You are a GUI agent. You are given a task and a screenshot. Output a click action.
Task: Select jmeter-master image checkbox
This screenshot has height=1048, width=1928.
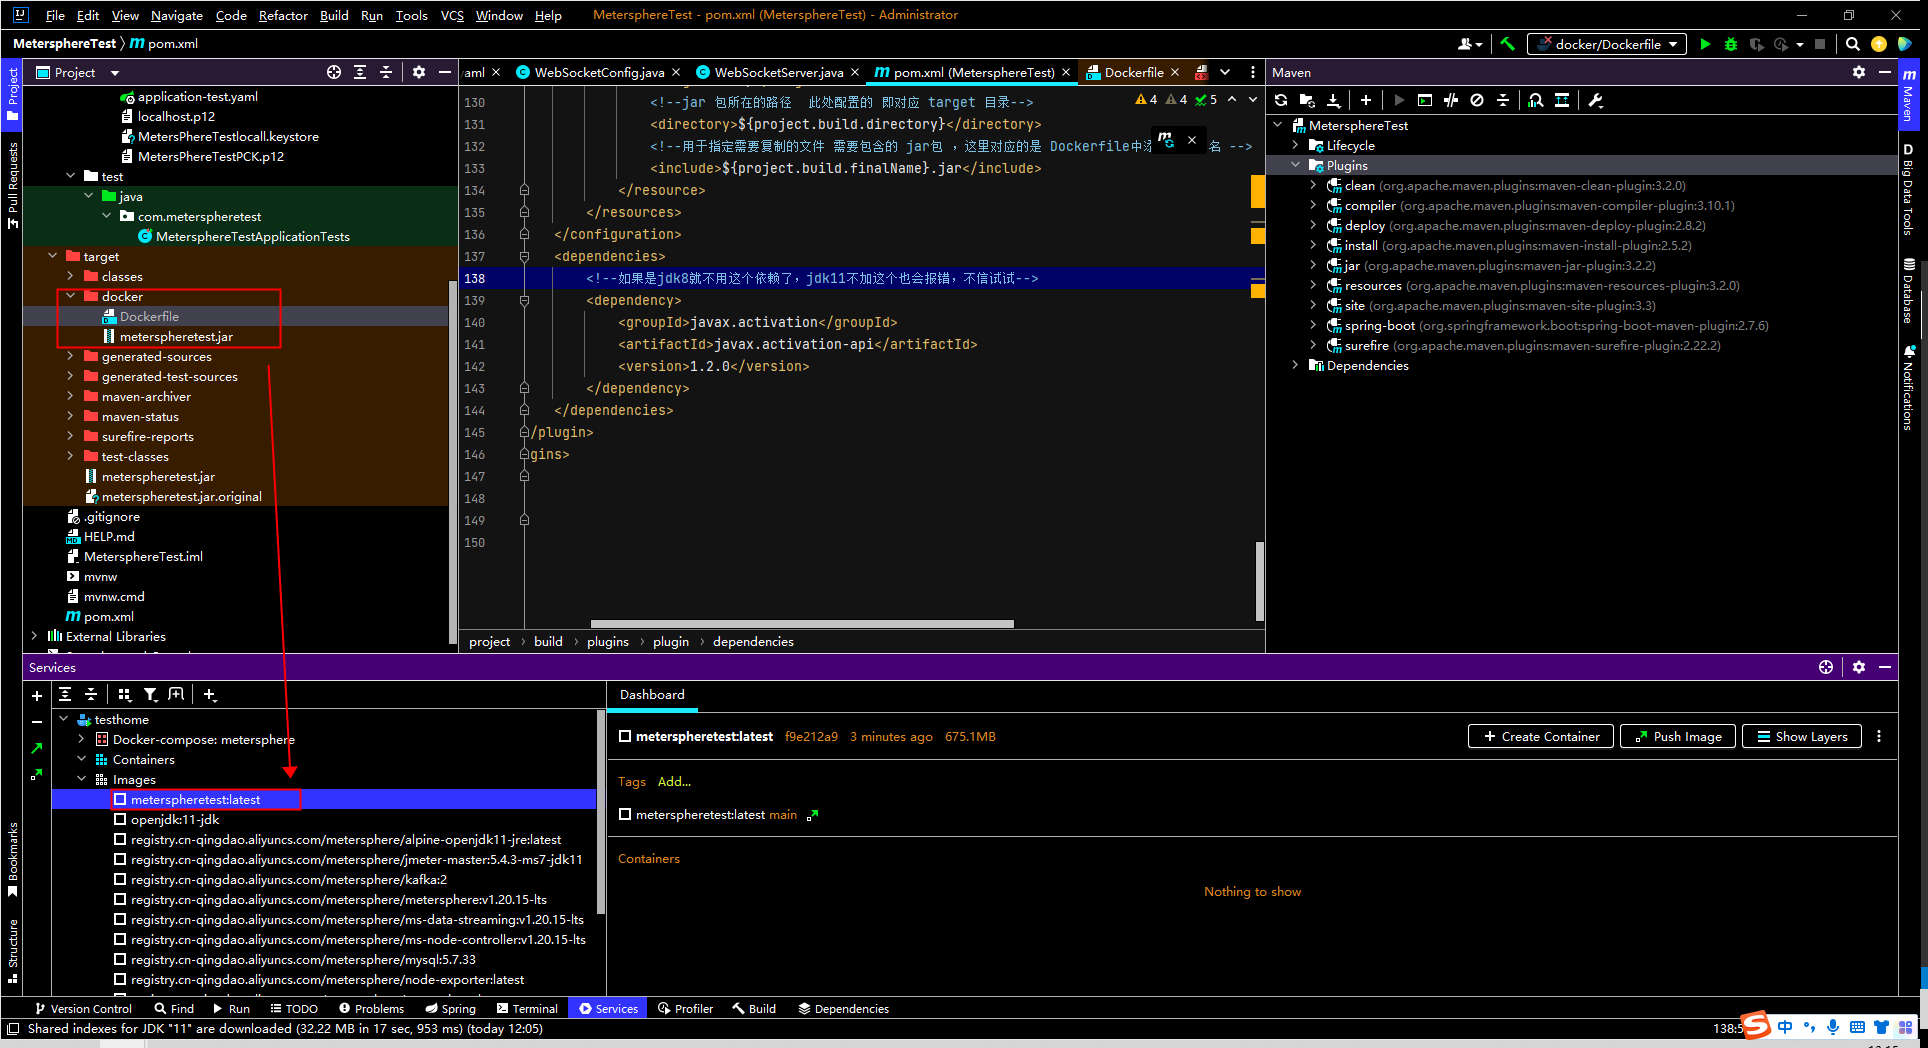point(120,859)
